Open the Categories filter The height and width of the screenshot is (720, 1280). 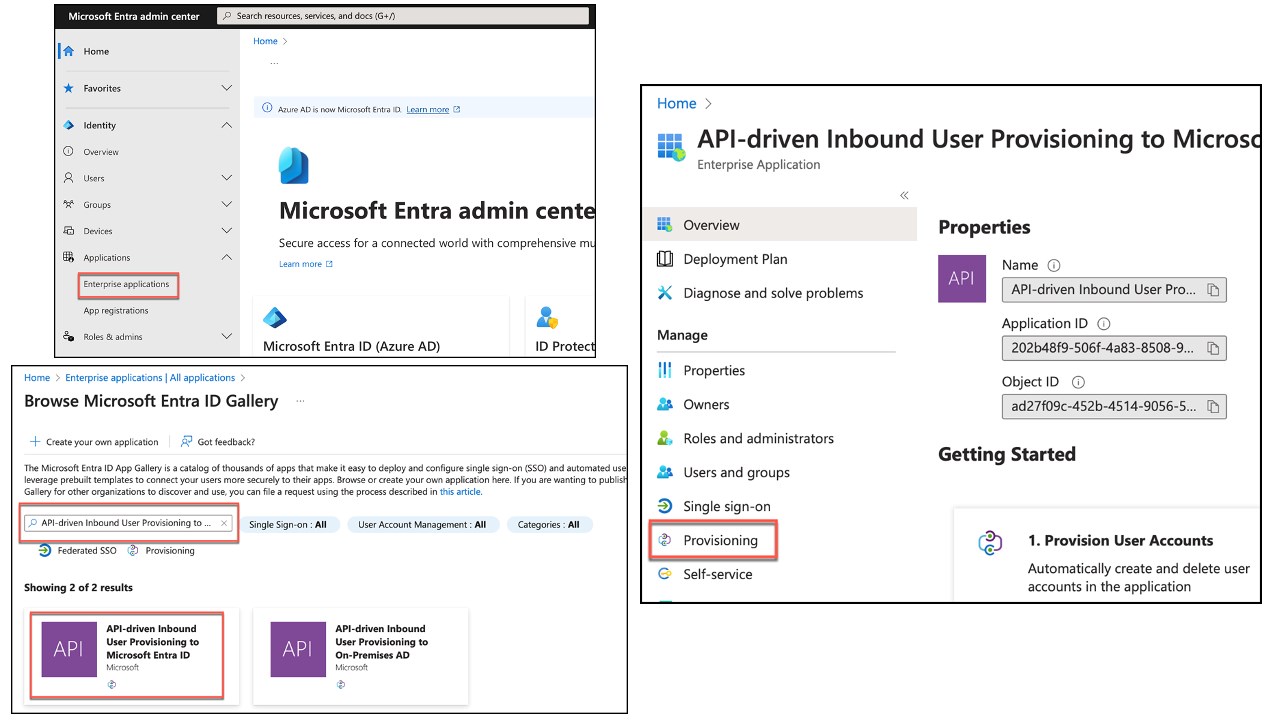point(549,524)
